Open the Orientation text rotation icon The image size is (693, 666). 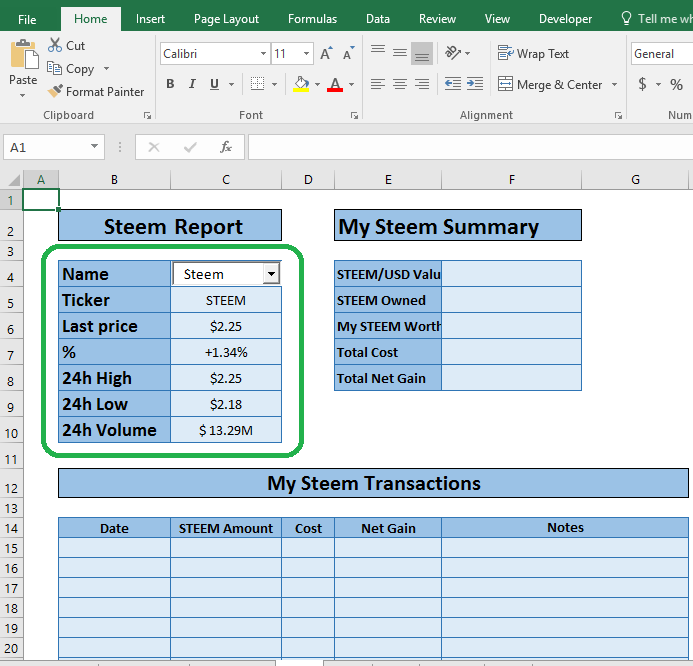(x=453, y=53)
